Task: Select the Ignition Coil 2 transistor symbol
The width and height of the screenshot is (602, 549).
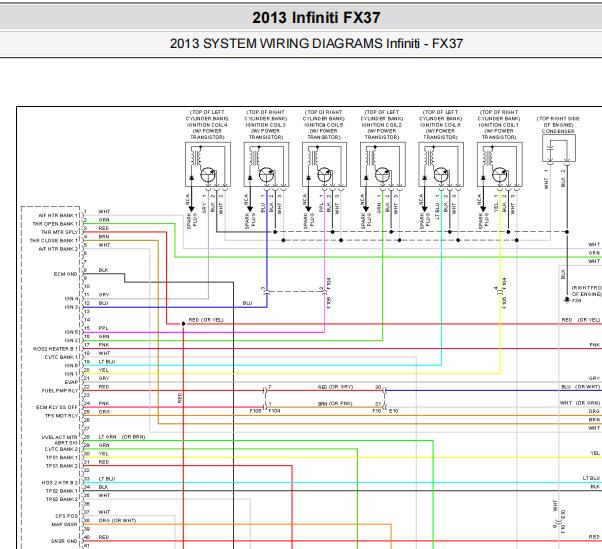Action: point(383,175)
